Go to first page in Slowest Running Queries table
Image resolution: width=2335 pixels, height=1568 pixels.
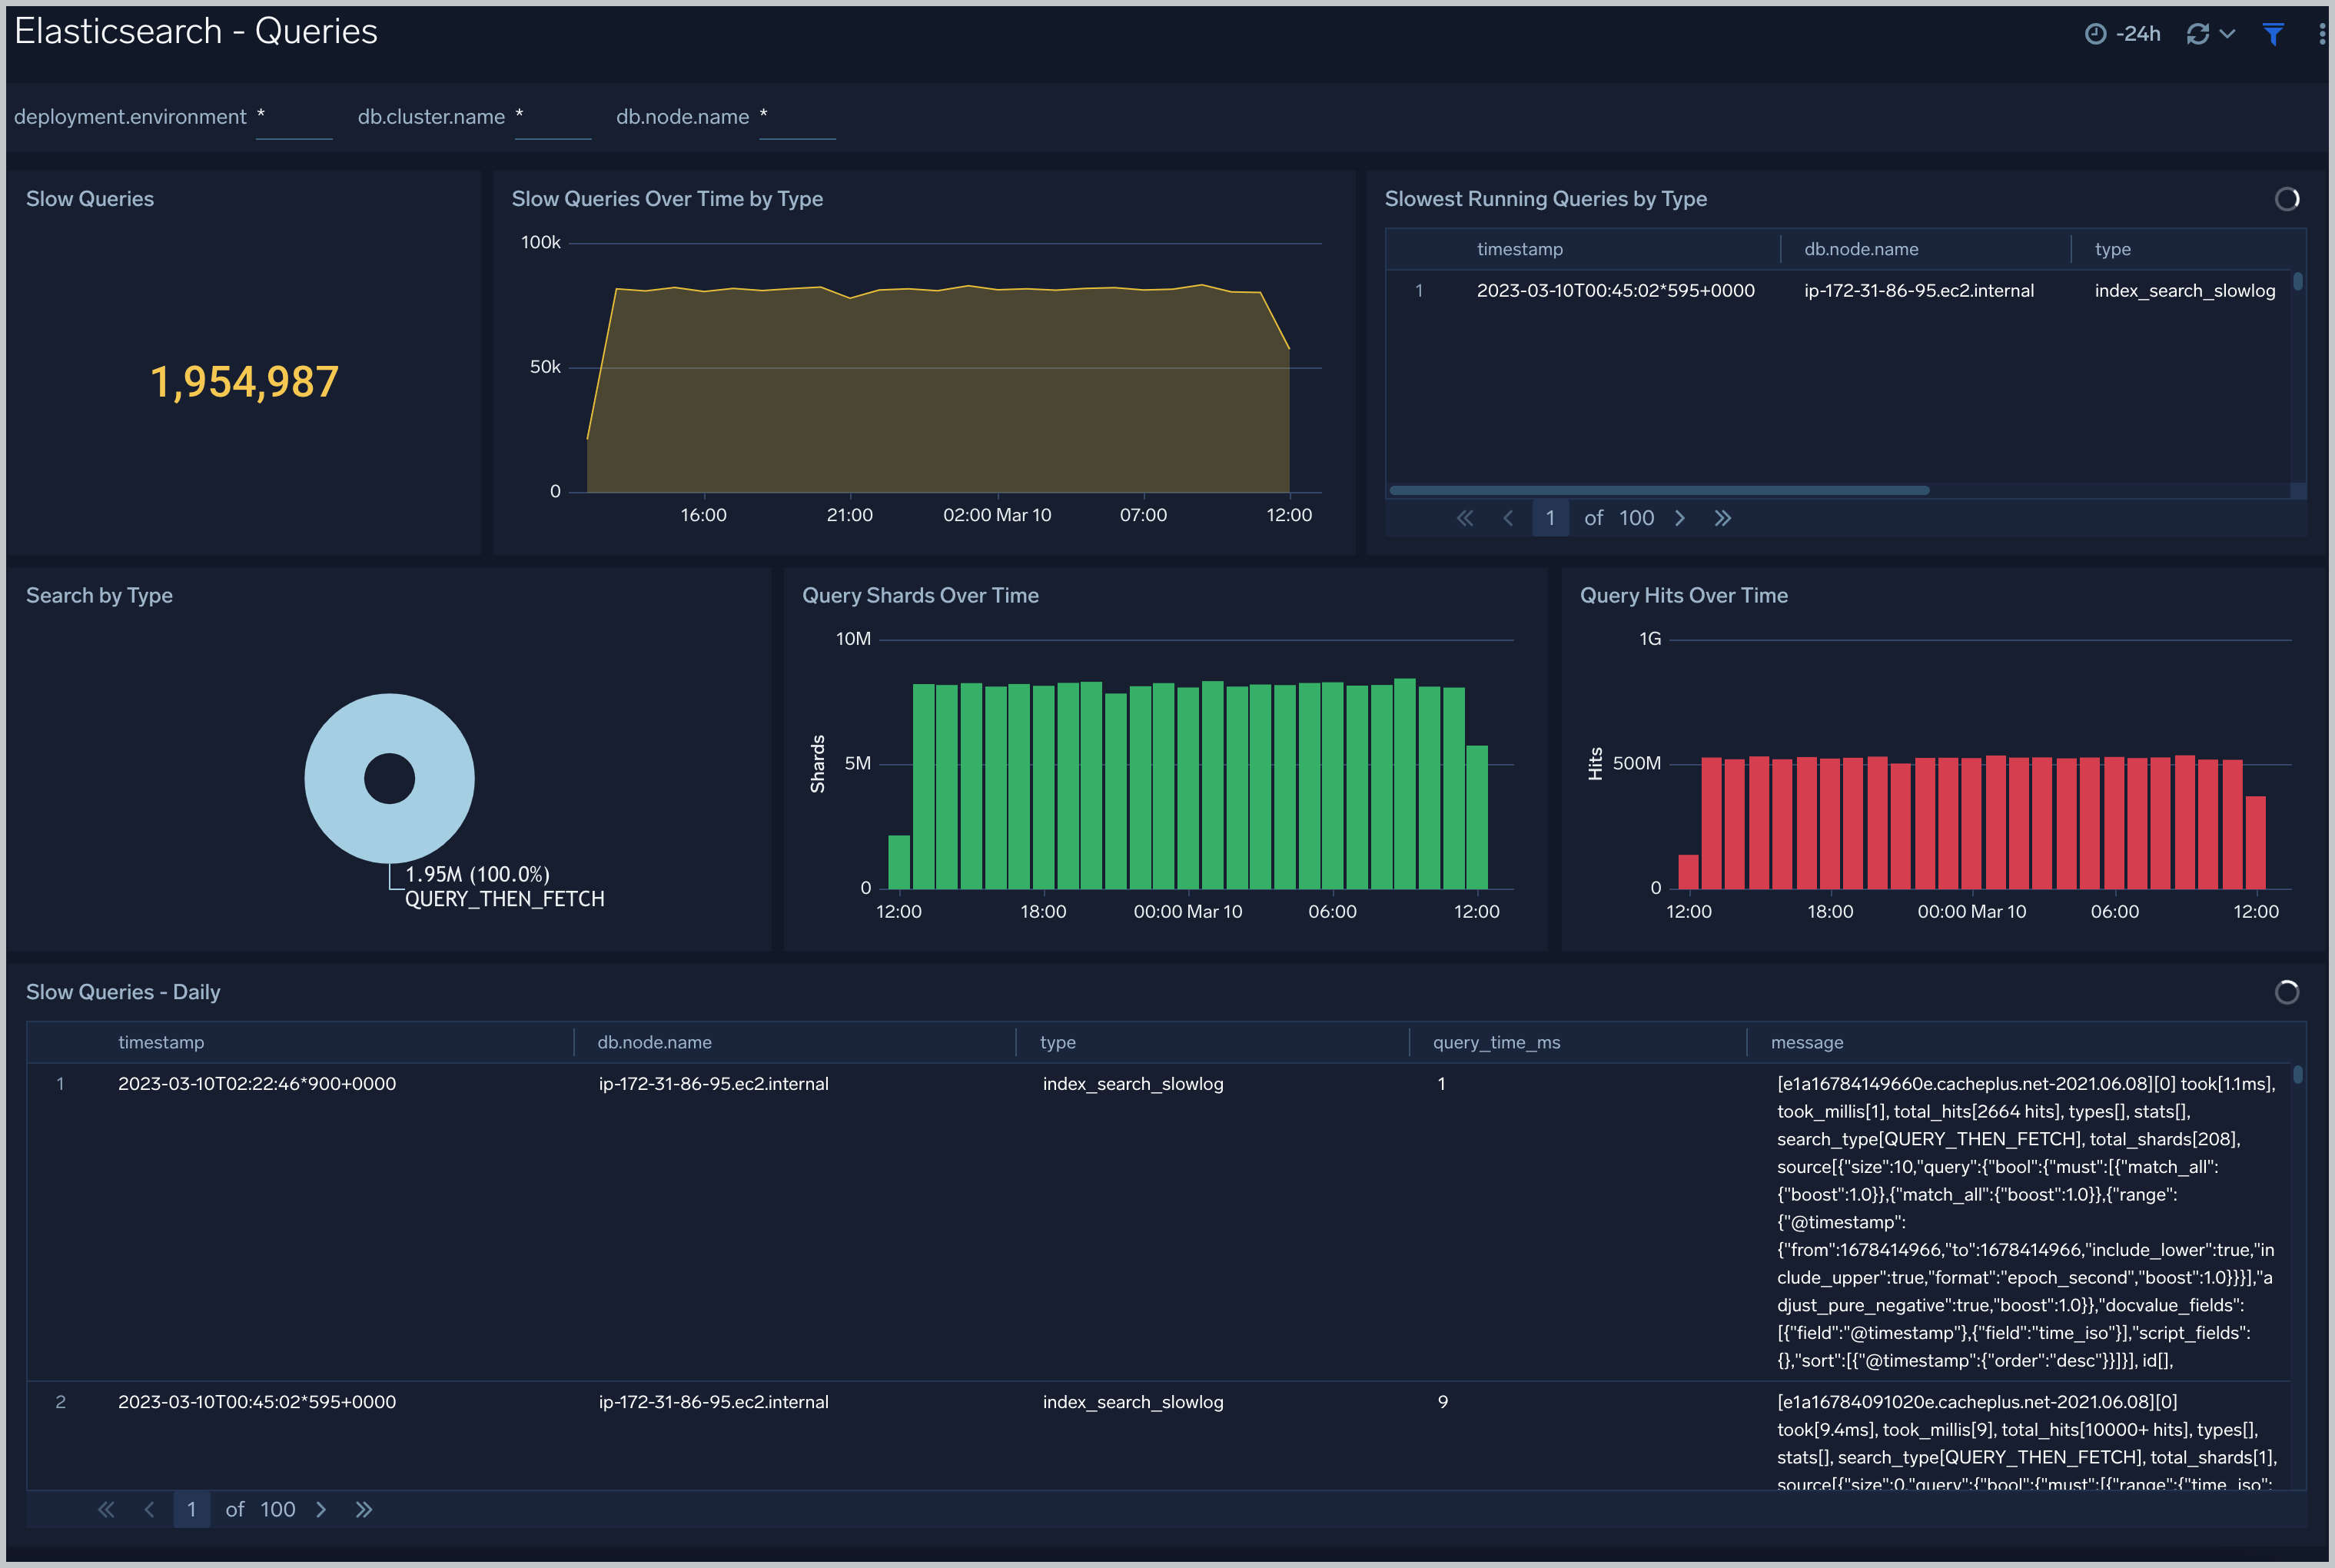(1465, 518)
